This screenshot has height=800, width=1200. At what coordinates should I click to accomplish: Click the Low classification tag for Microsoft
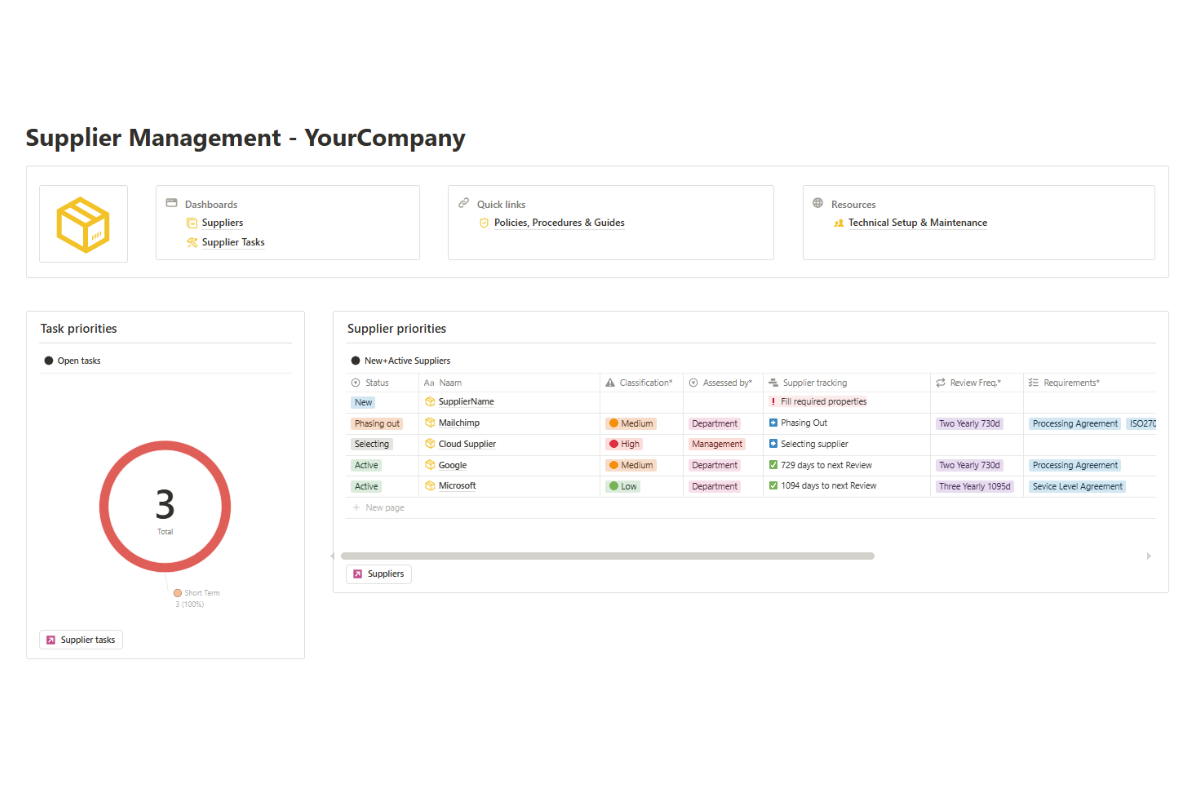click(x=622, y=486)
